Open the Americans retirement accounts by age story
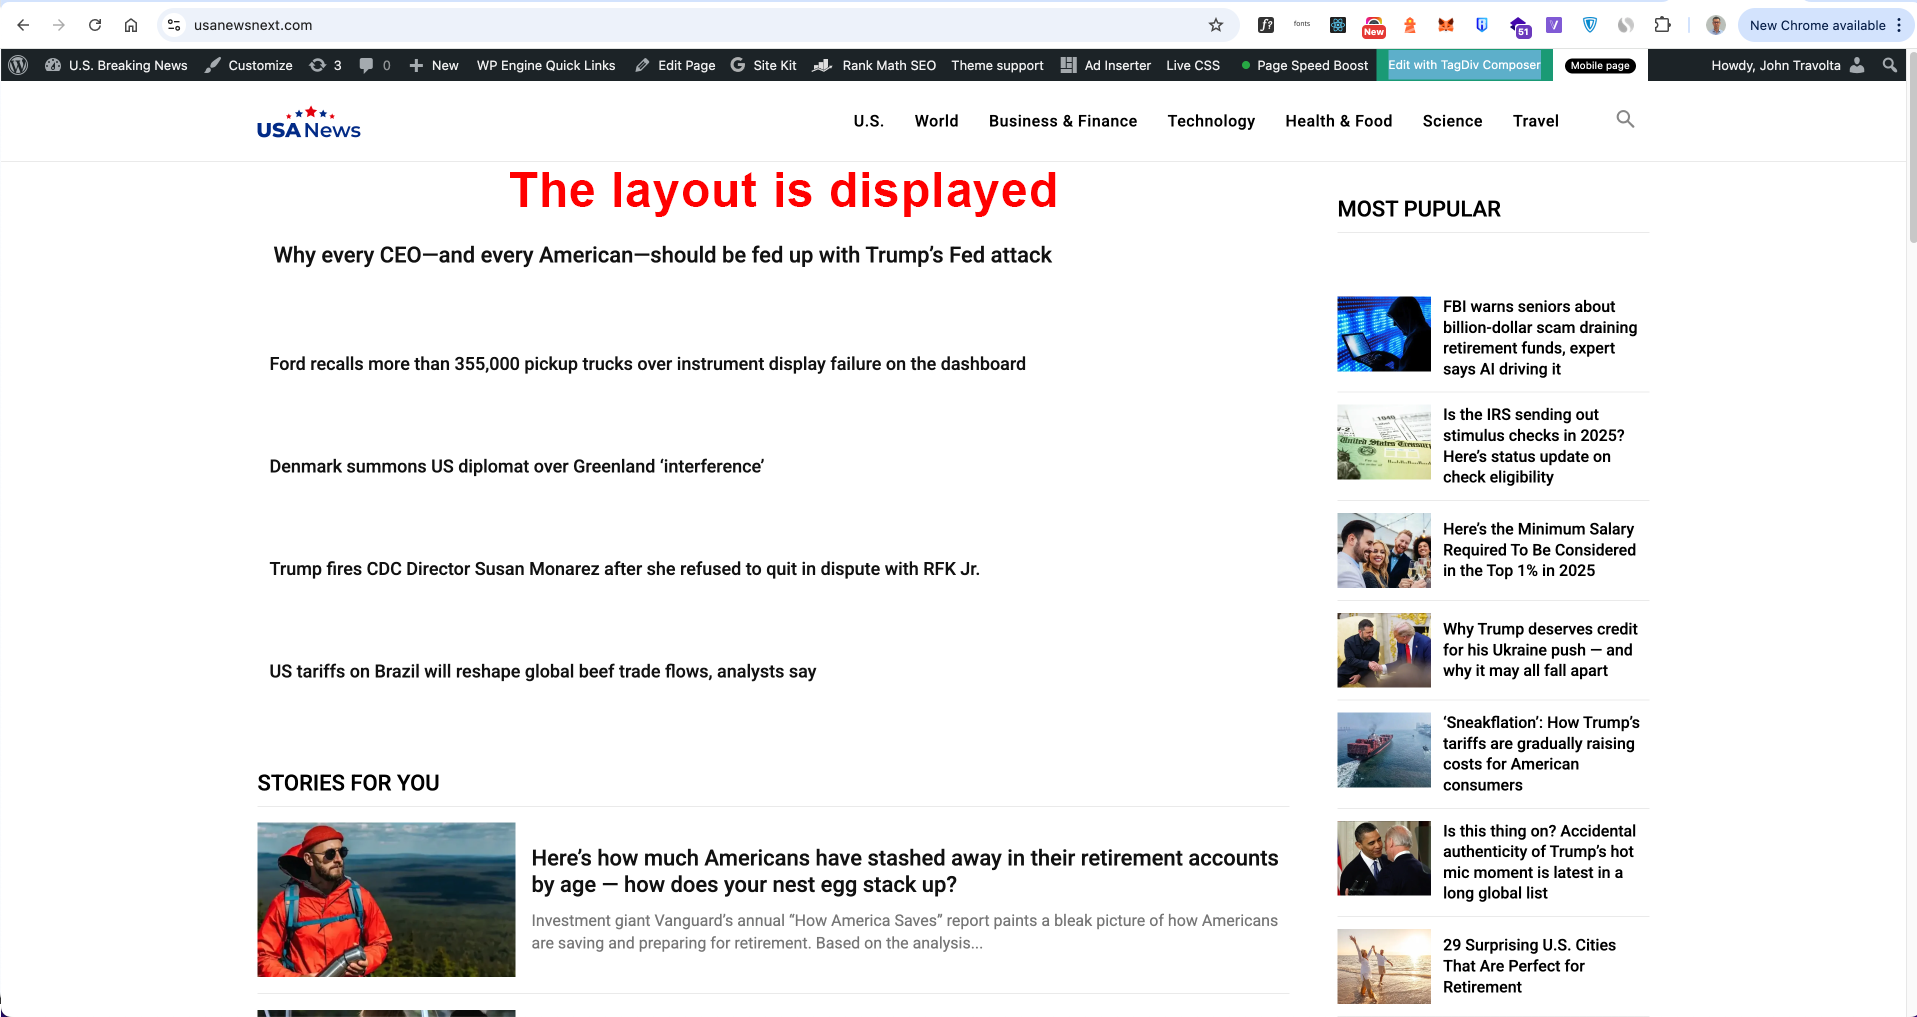This screenshot has width=1917, height=1017. [904, 871]
